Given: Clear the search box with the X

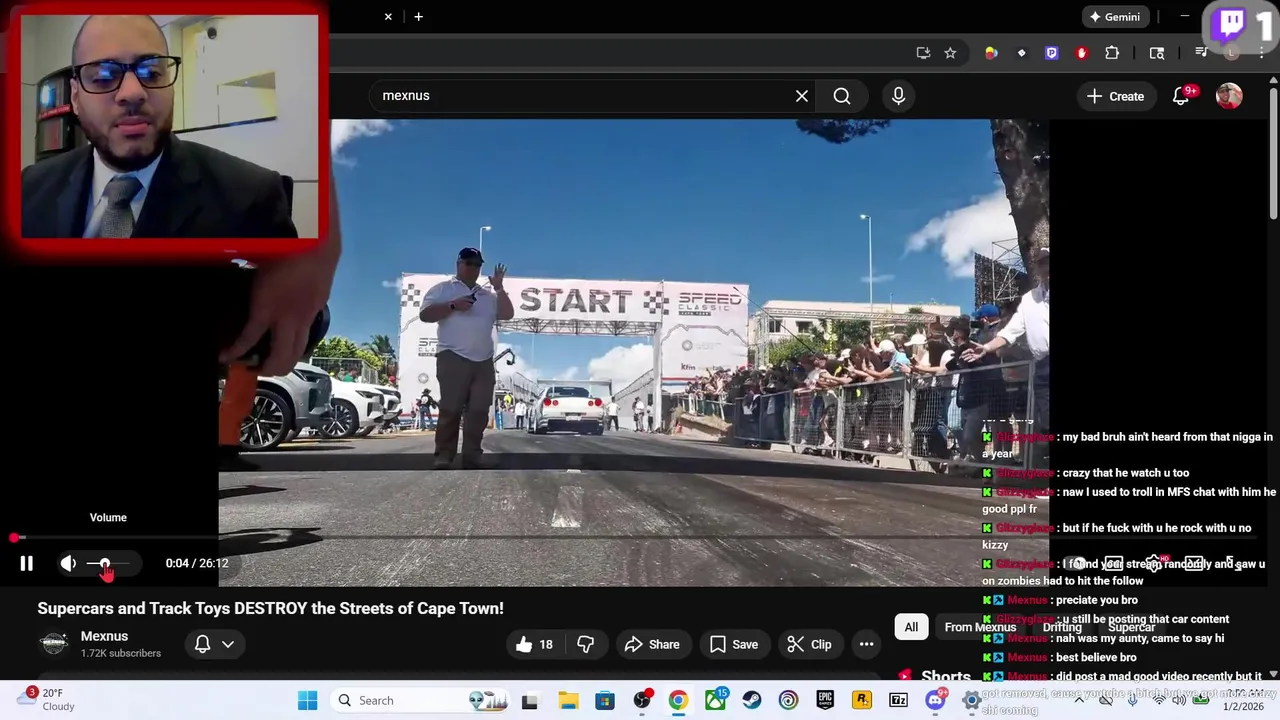Looking at the screenshot, I should click(802, 96).
